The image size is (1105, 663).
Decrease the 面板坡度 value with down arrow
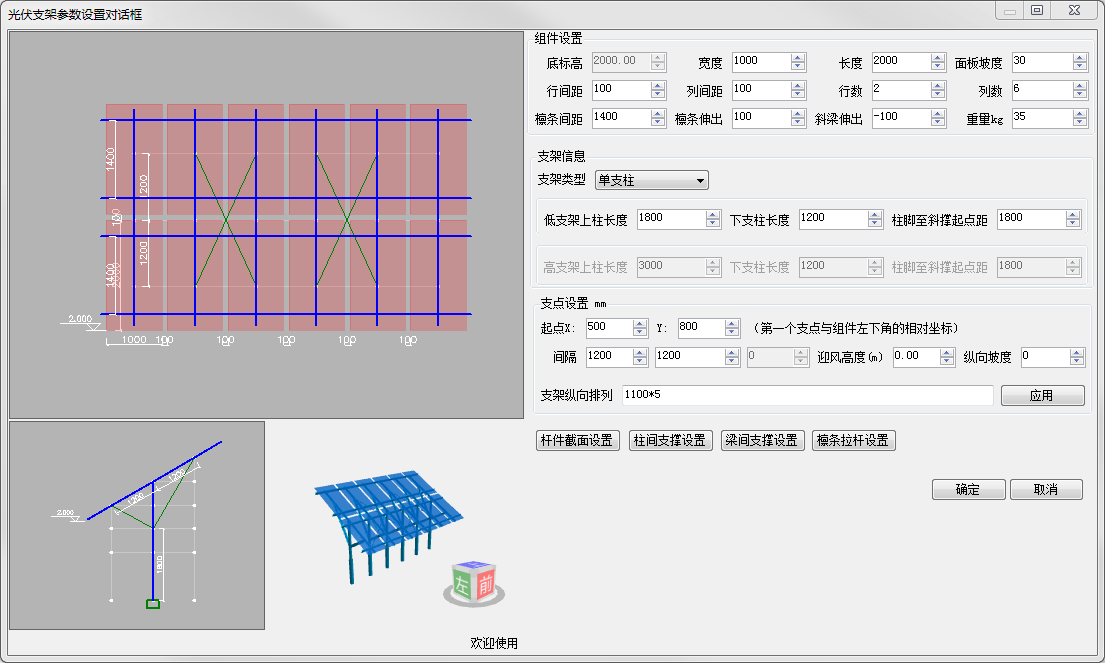tap(1080, 66)
